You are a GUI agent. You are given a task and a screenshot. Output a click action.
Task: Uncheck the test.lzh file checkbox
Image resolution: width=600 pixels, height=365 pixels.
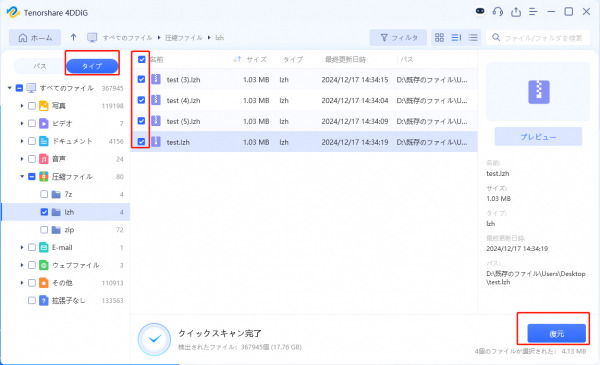[141, 142]
